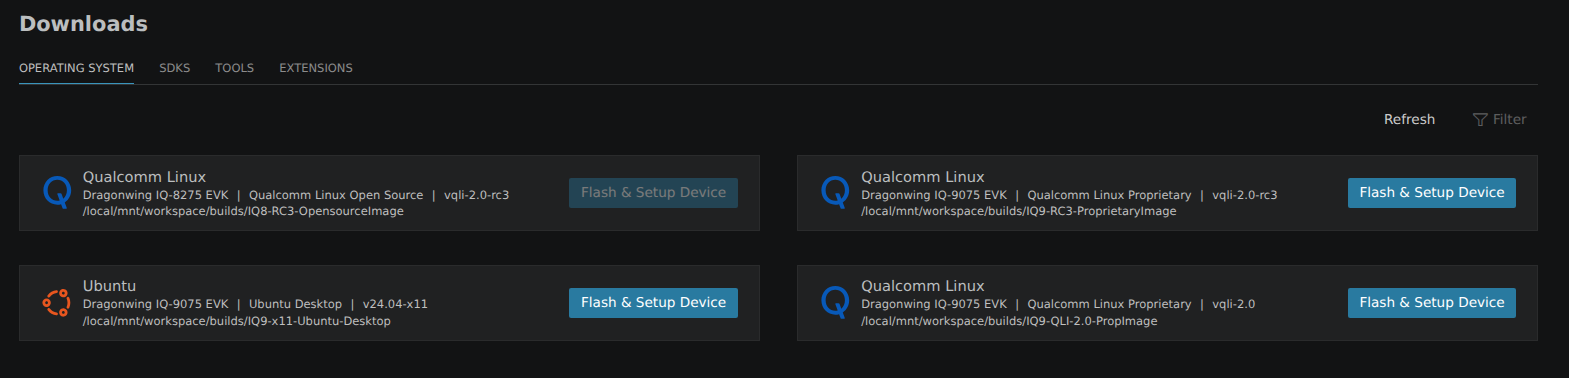Image resolution: width=1569 pixels, height=378 pixels.
Task: Click Dragonwing IQ-8275 EVK text
Action: point(156,195)
